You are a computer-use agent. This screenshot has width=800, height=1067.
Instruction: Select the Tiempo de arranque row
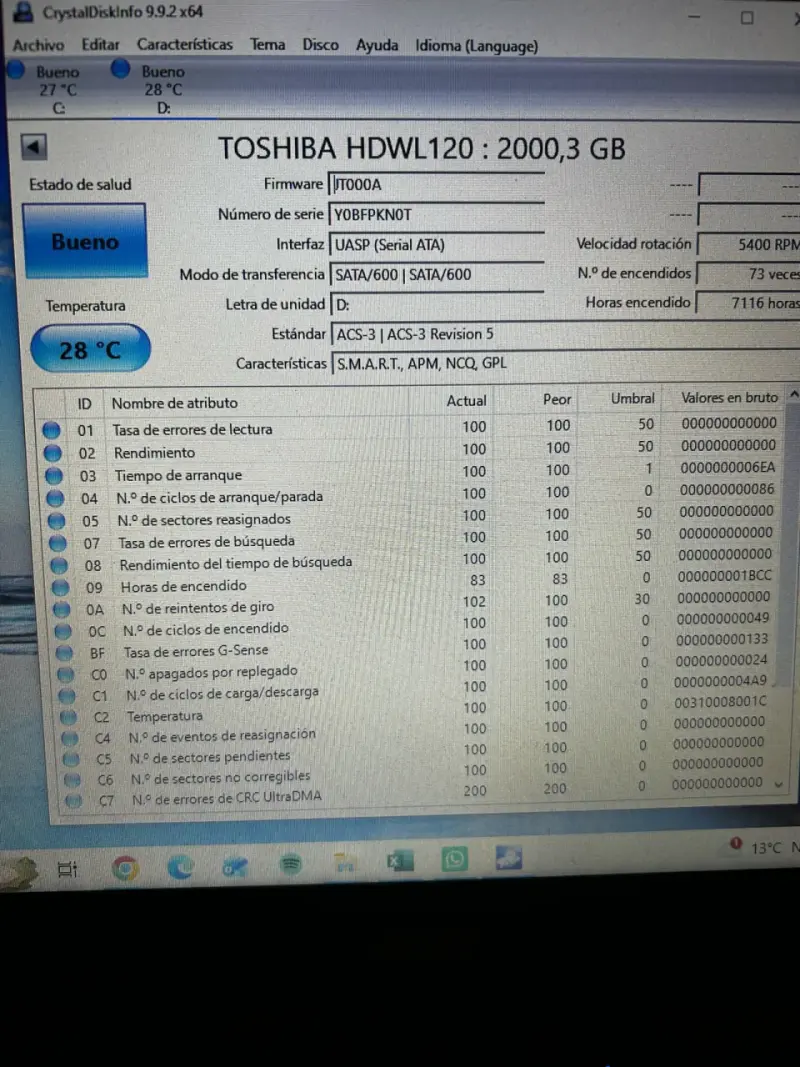pyautogui.click(x=412, y=472)
